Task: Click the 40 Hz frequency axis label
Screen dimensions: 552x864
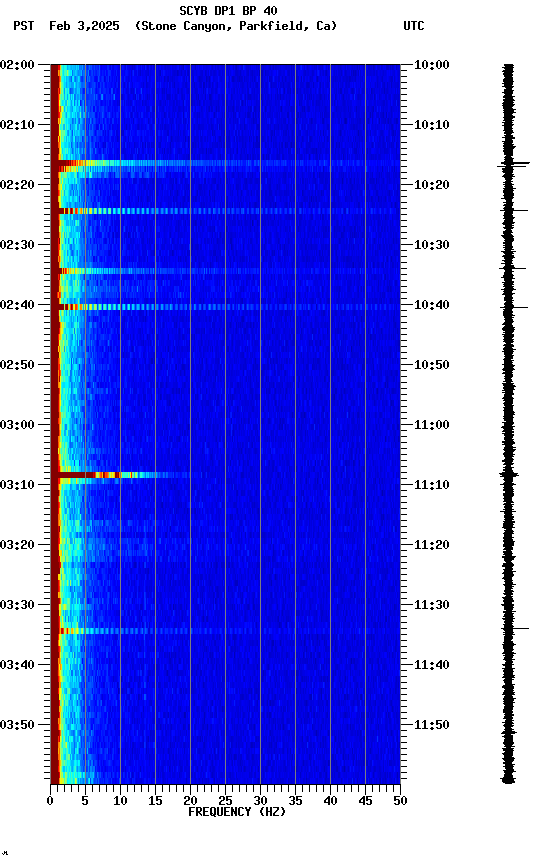Action: click(x=331, y=801)
